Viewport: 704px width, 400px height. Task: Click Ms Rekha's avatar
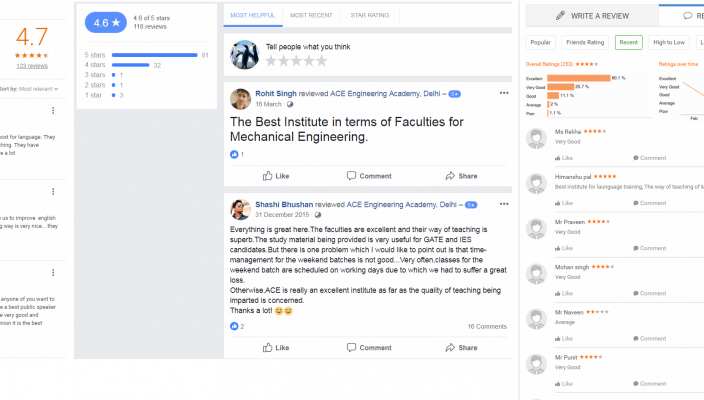[536, 138]
